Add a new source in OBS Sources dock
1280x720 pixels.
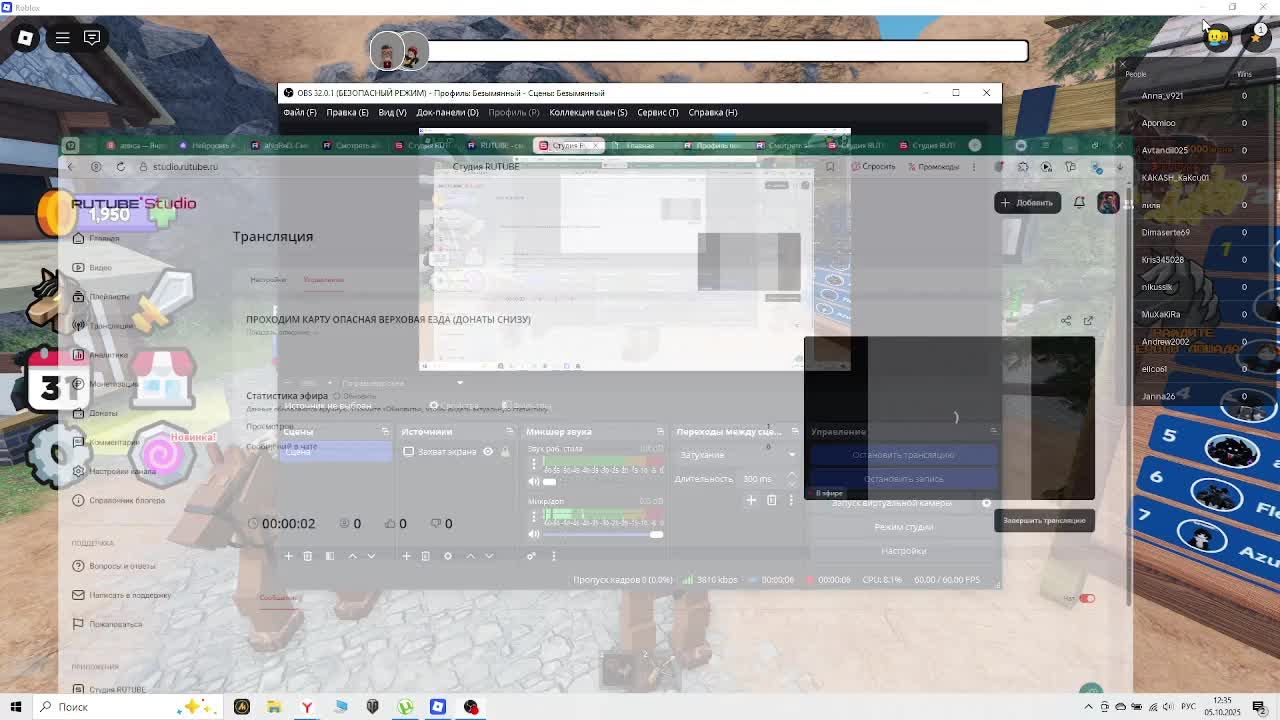click(406, 556)
